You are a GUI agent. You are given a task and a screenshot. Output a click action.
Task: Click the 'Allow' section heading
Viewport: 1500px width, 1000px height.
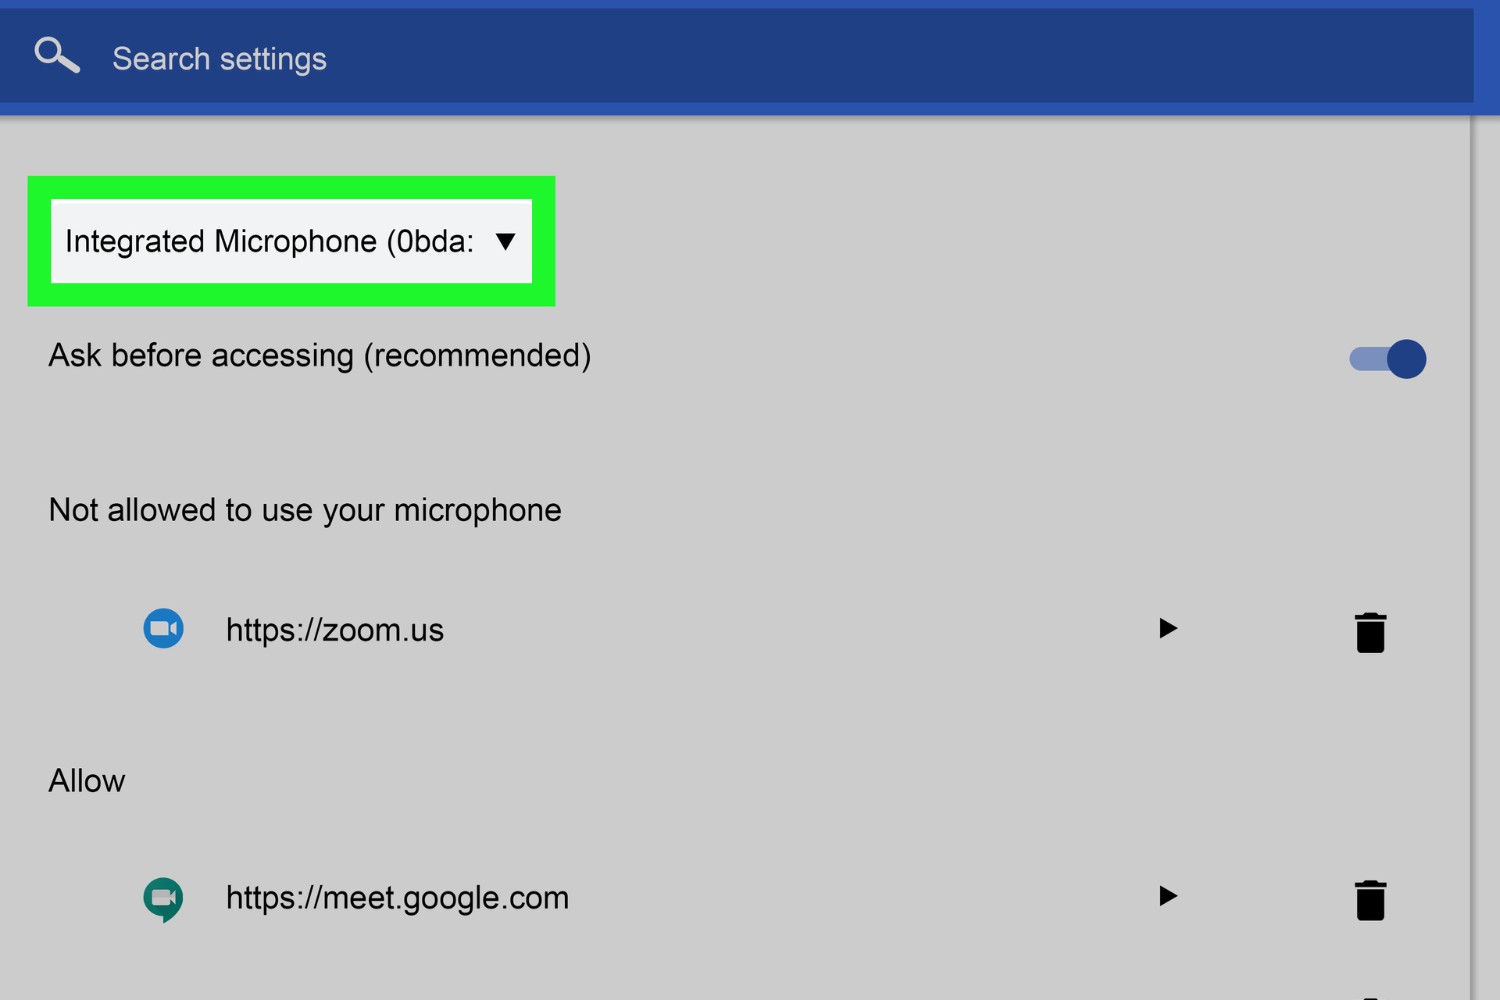click(x=87, y=781)
